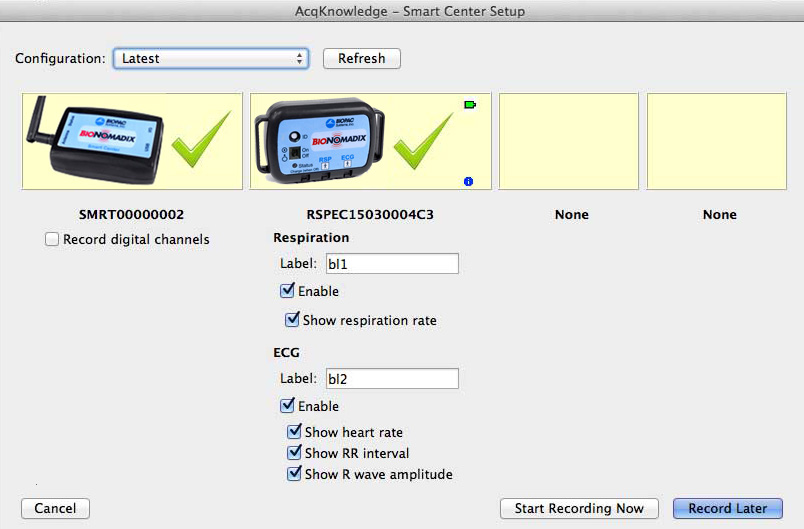The height and width of the screenshot is (529, 804).
Task: Click the green battery indicator icon
Action: coord(469,104)
